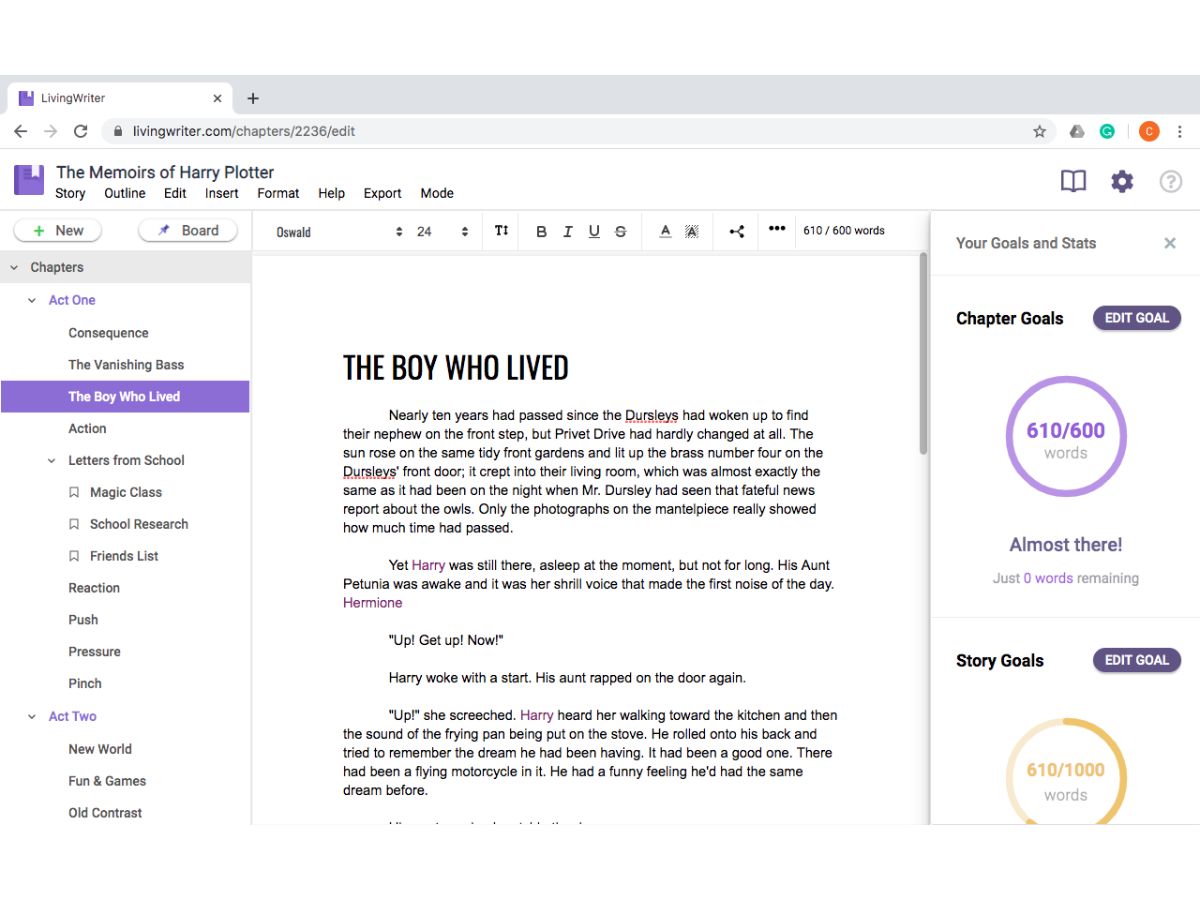Toggle italic formatting in editor toolbar

[567, 231]
